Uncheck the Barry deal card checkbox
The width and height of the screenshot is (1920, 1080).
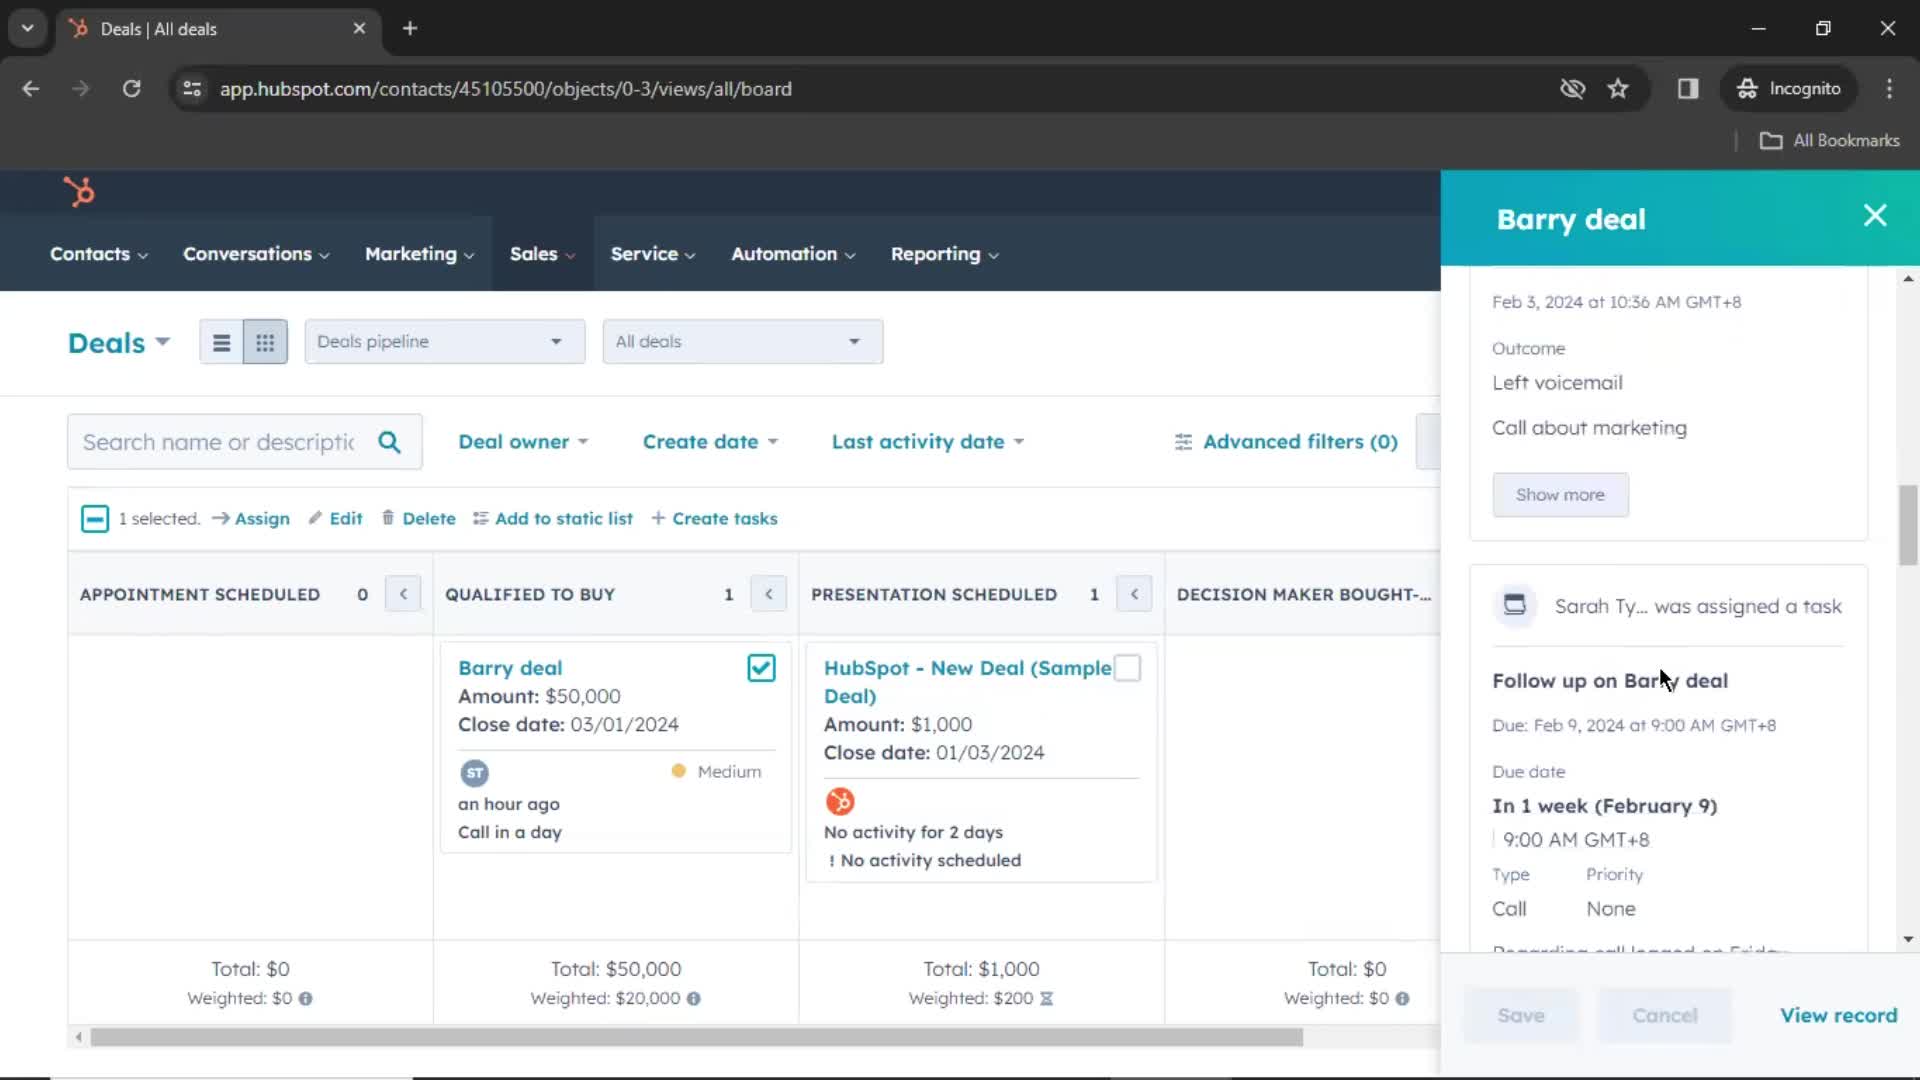pos(761,668)
